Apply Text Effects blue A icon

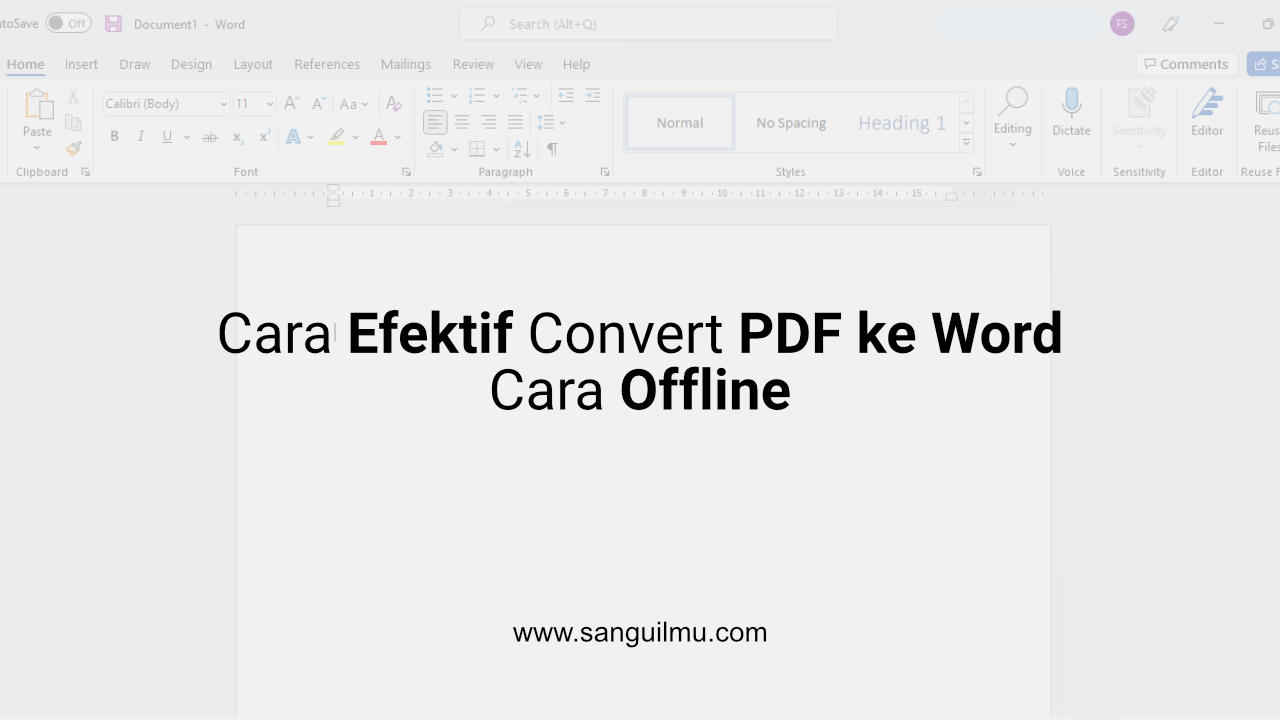click(x=293, y=137)
